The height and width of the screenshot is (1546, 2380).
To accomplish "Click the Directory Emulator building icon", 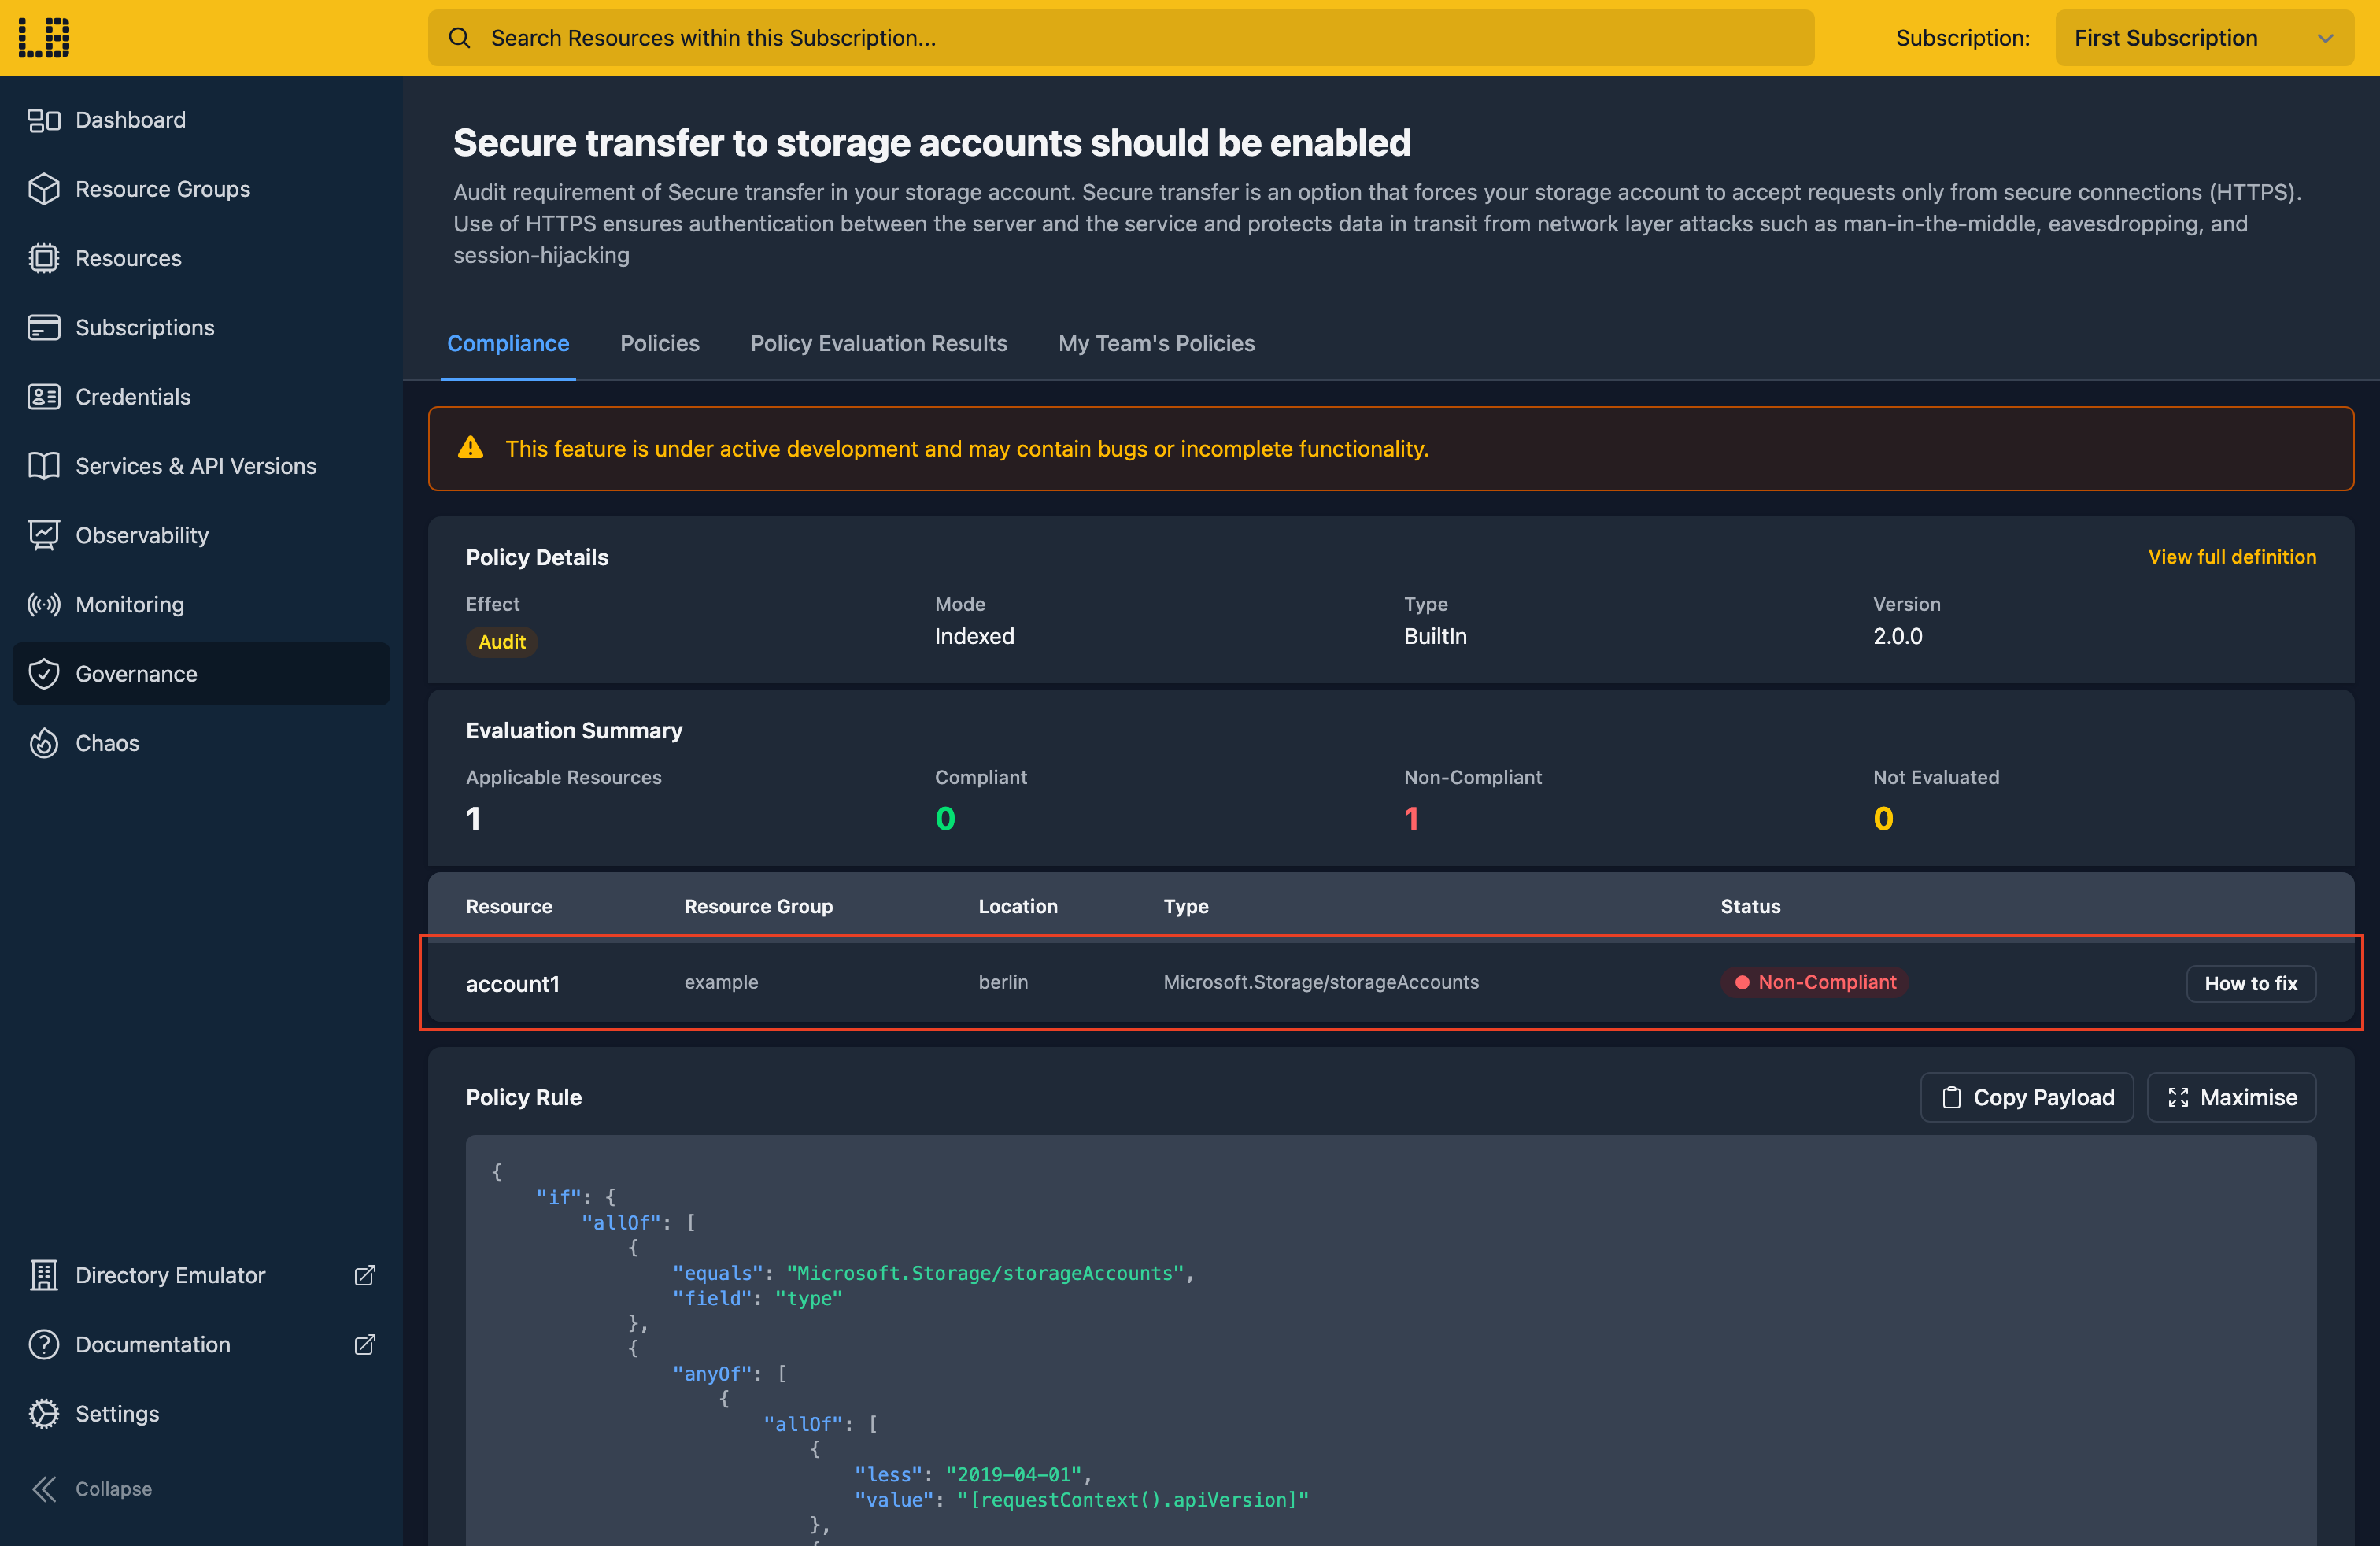I will point(44,1275).
